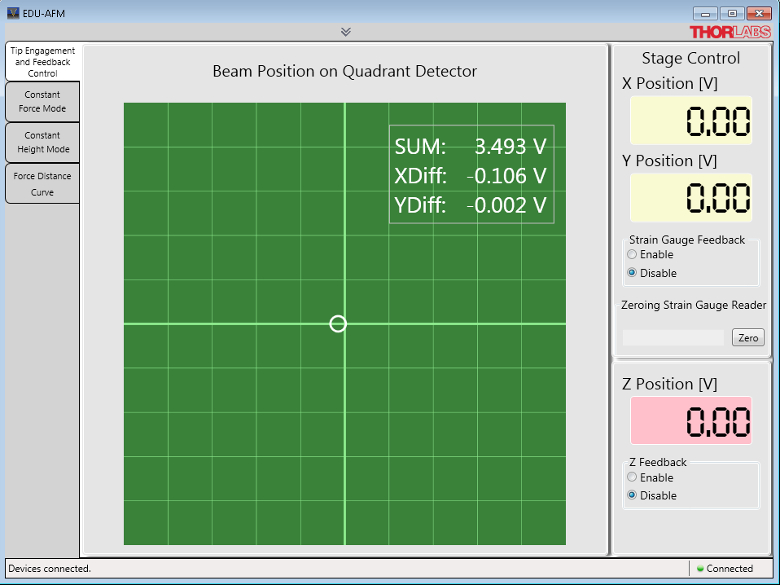Click the X Position voltage display
This screenshot has width=780, height=585.
[691, 120]
